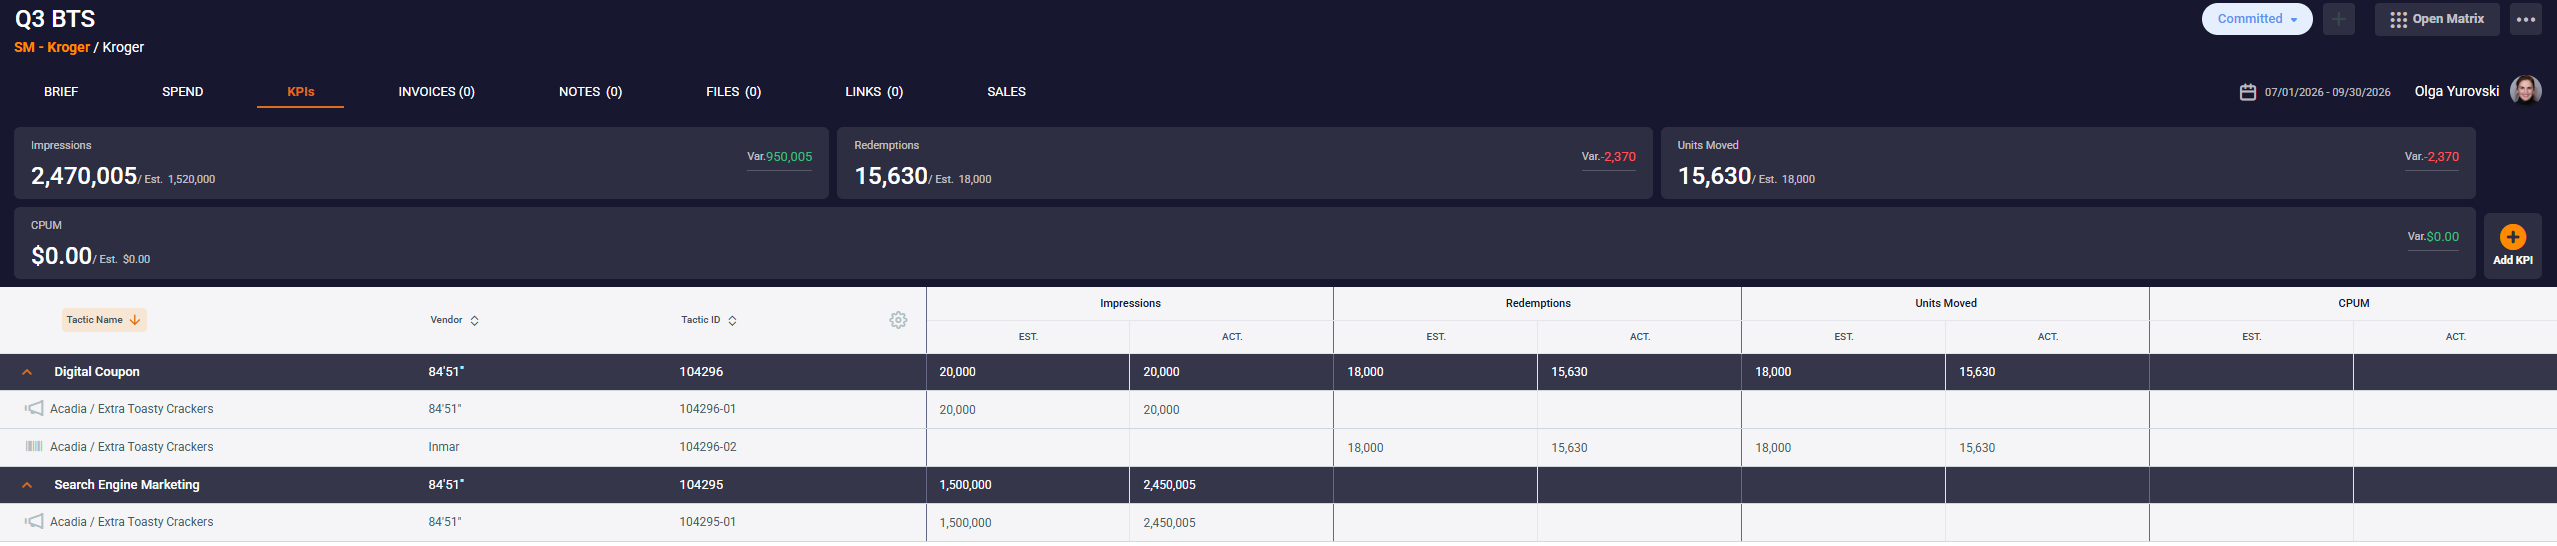
Task: Open the INVOICES (0) tab
Action: point(436,92)
